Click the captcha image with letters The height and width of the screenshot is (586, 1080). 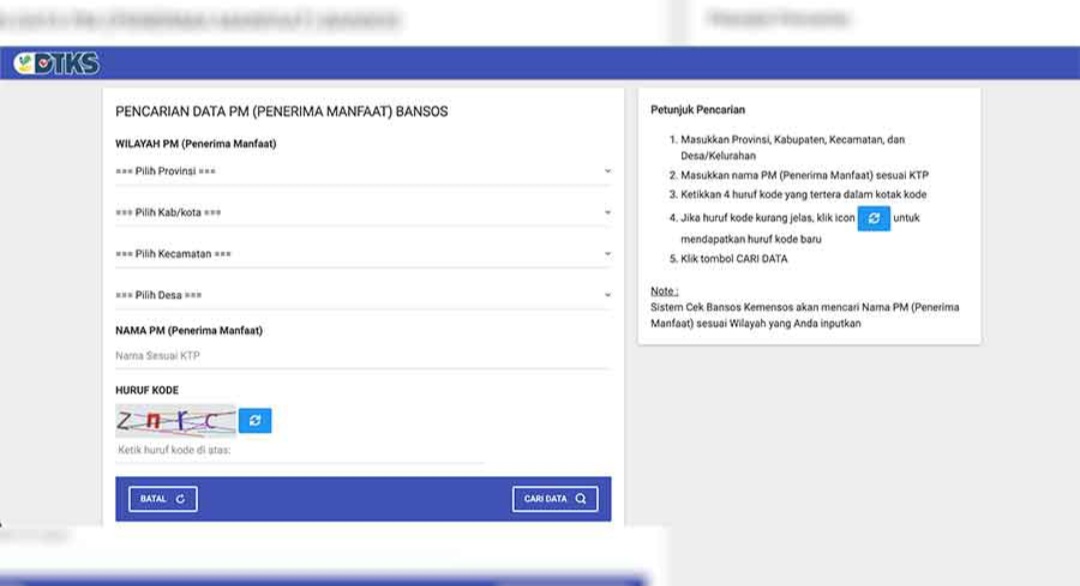(x=176, y=421)
